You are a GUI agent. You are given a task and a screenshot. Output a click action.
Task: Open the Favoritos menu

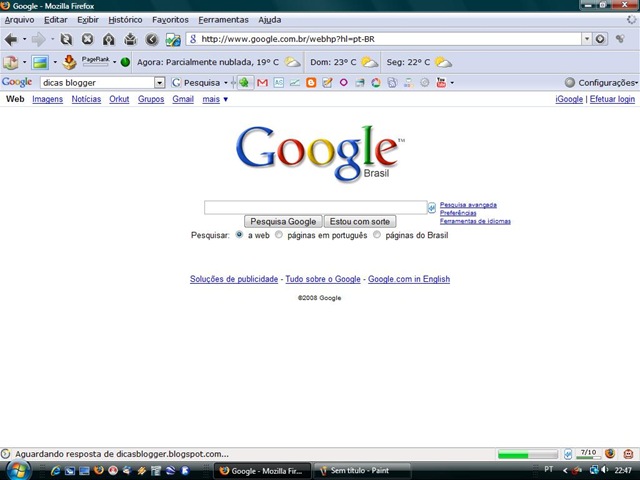pos(169,19)
